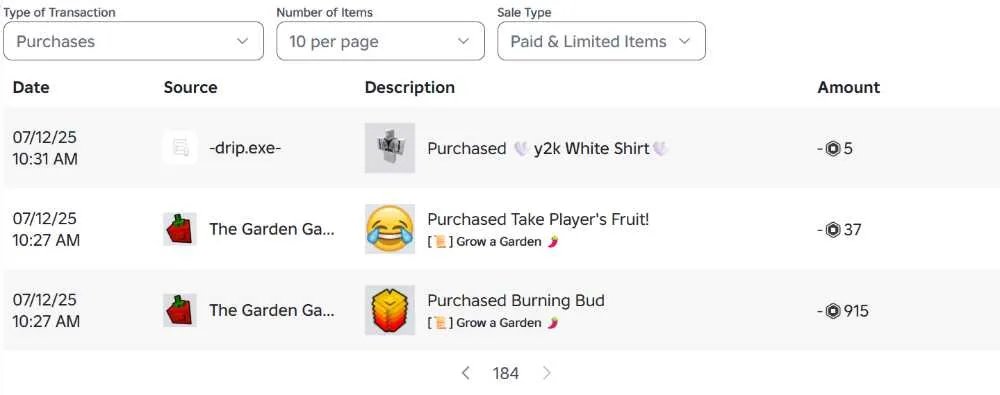Click the Date column header
The image size is (1000, 395).
click(31, 87)
